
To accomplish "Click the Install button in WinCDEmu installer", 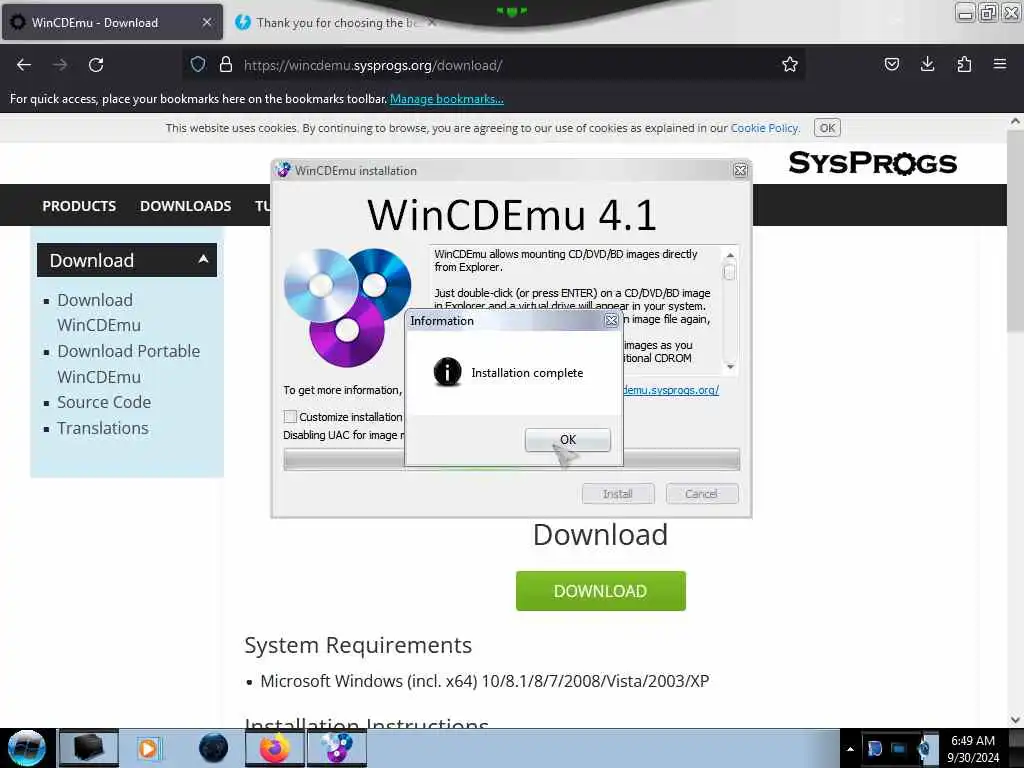I will (618, 494).
